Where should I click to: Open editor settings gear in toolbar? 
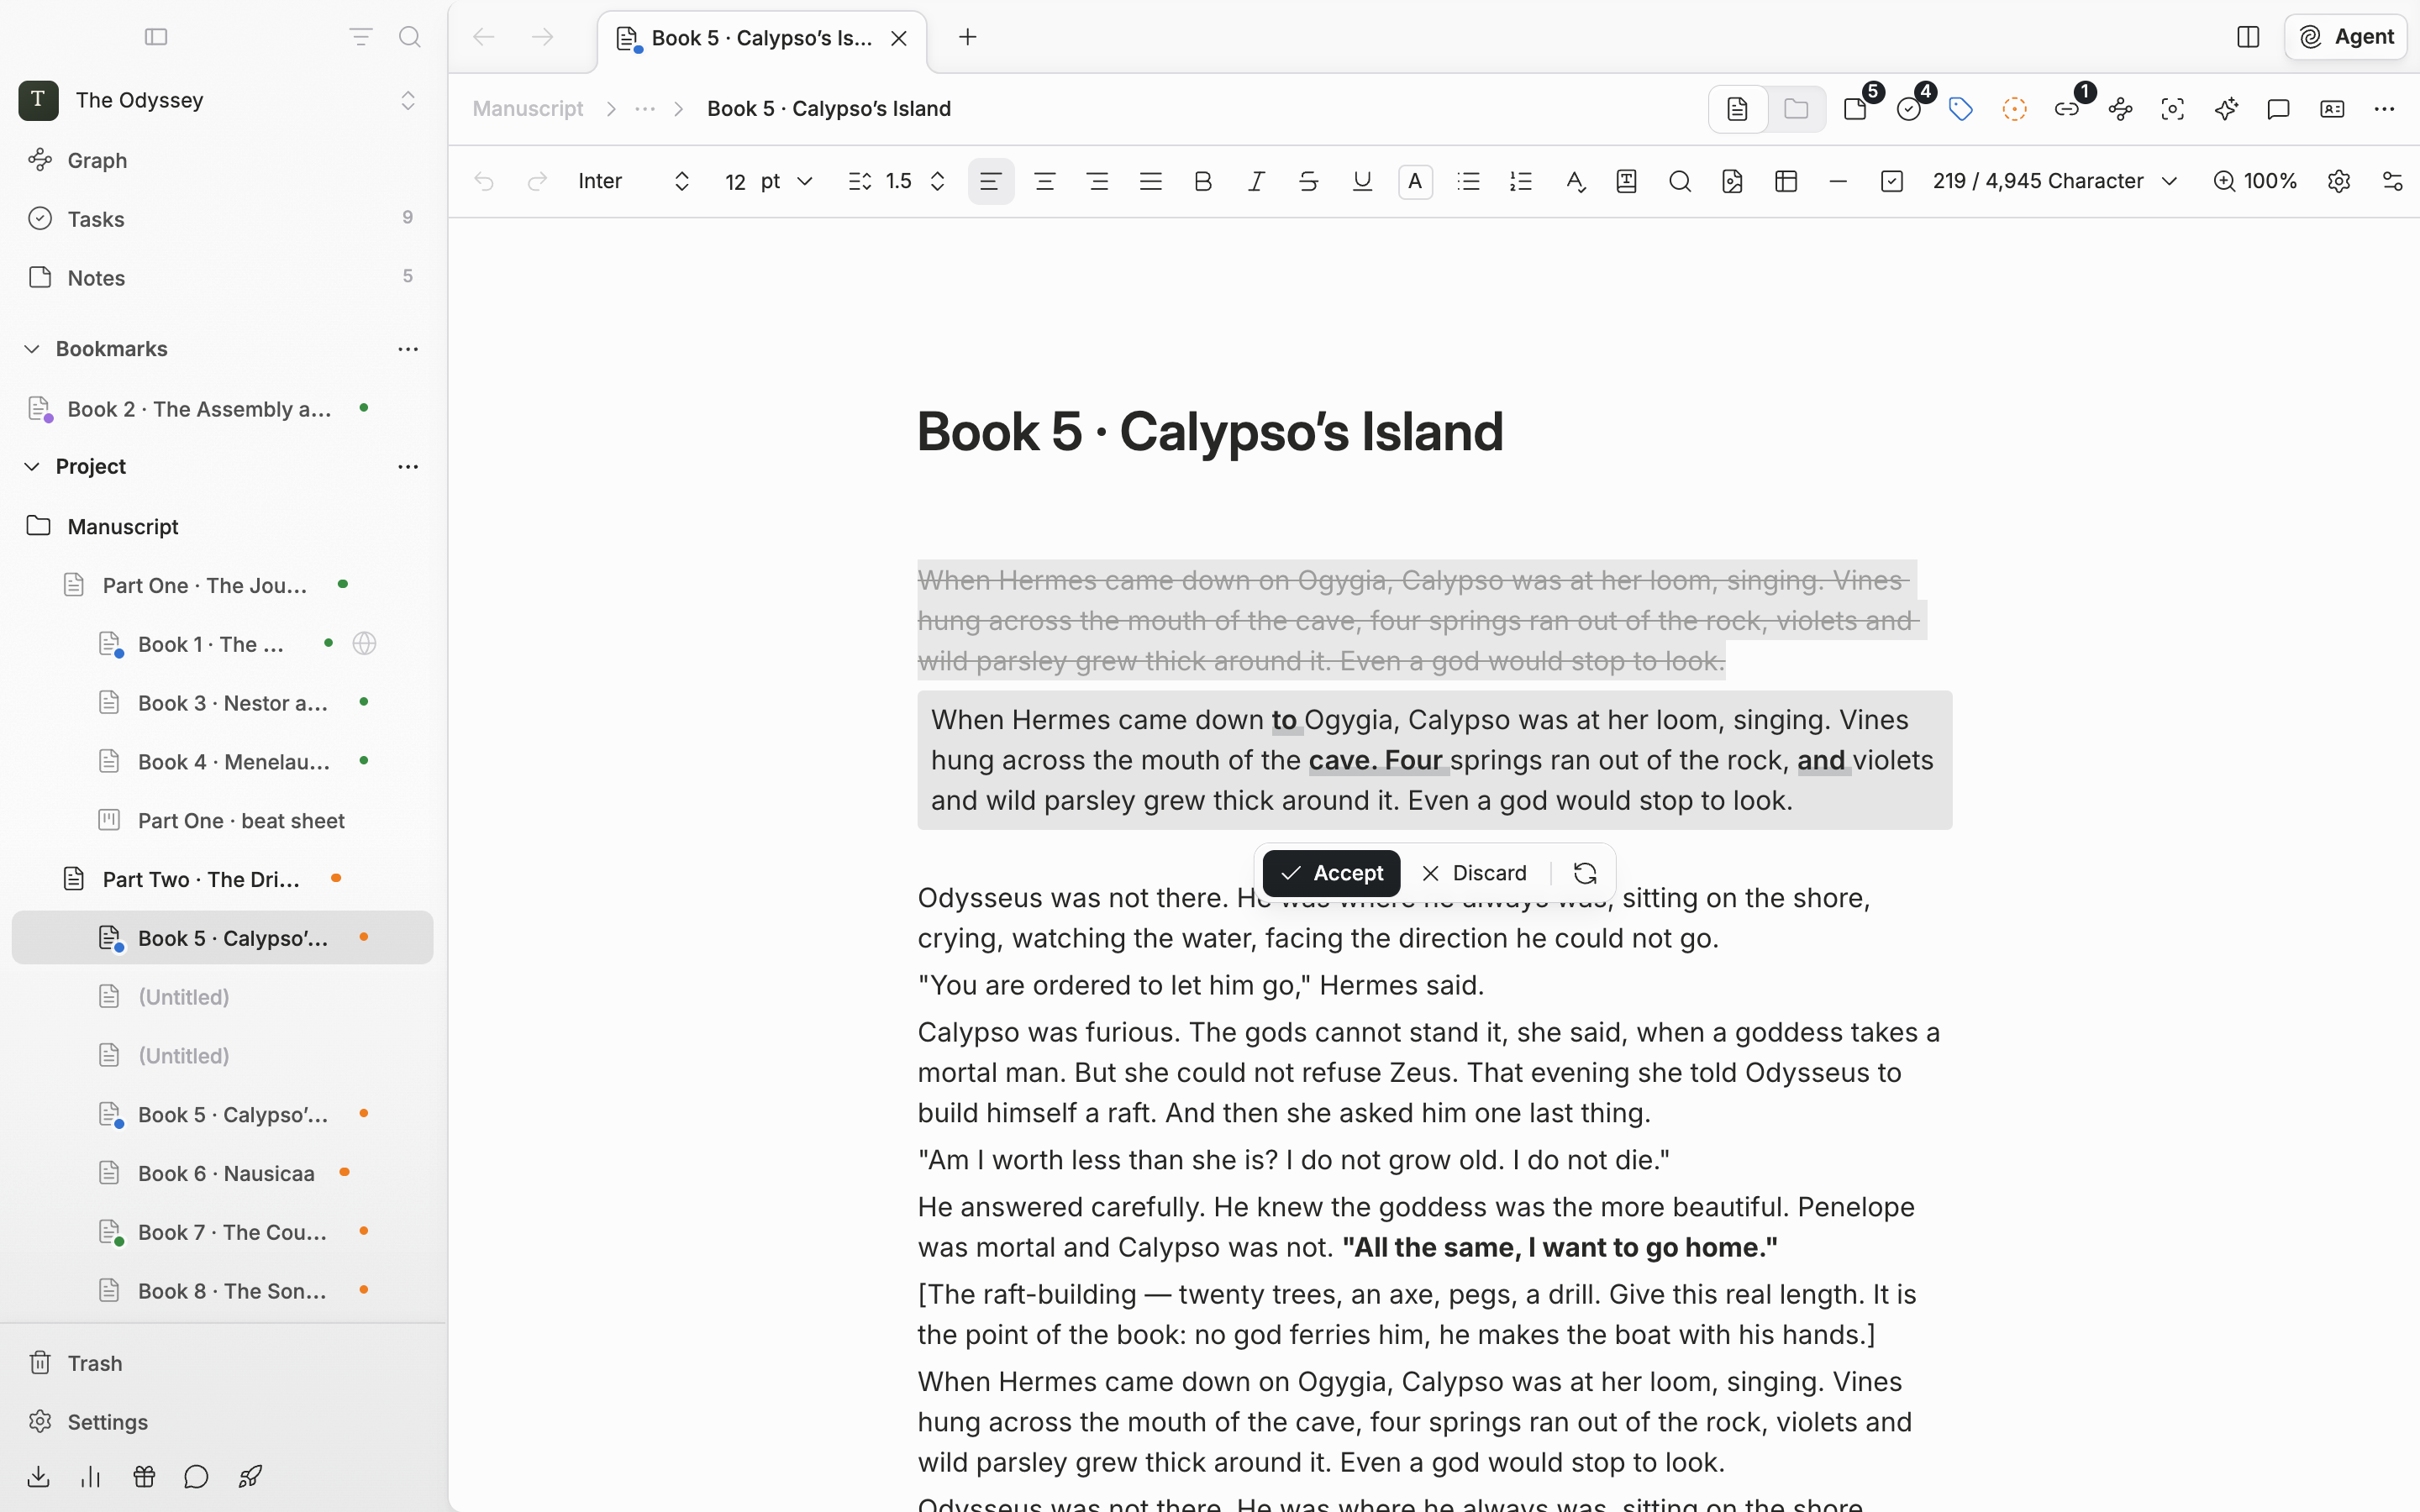(2339, 181)
